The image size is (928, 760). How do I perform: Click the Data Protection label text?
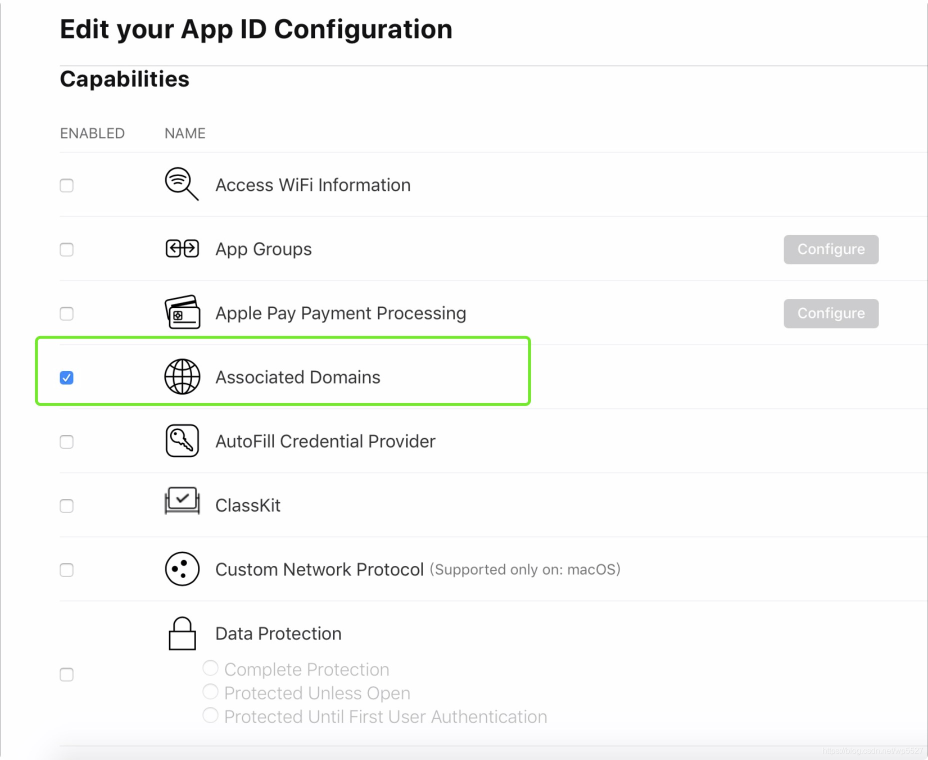click(278, 633)
